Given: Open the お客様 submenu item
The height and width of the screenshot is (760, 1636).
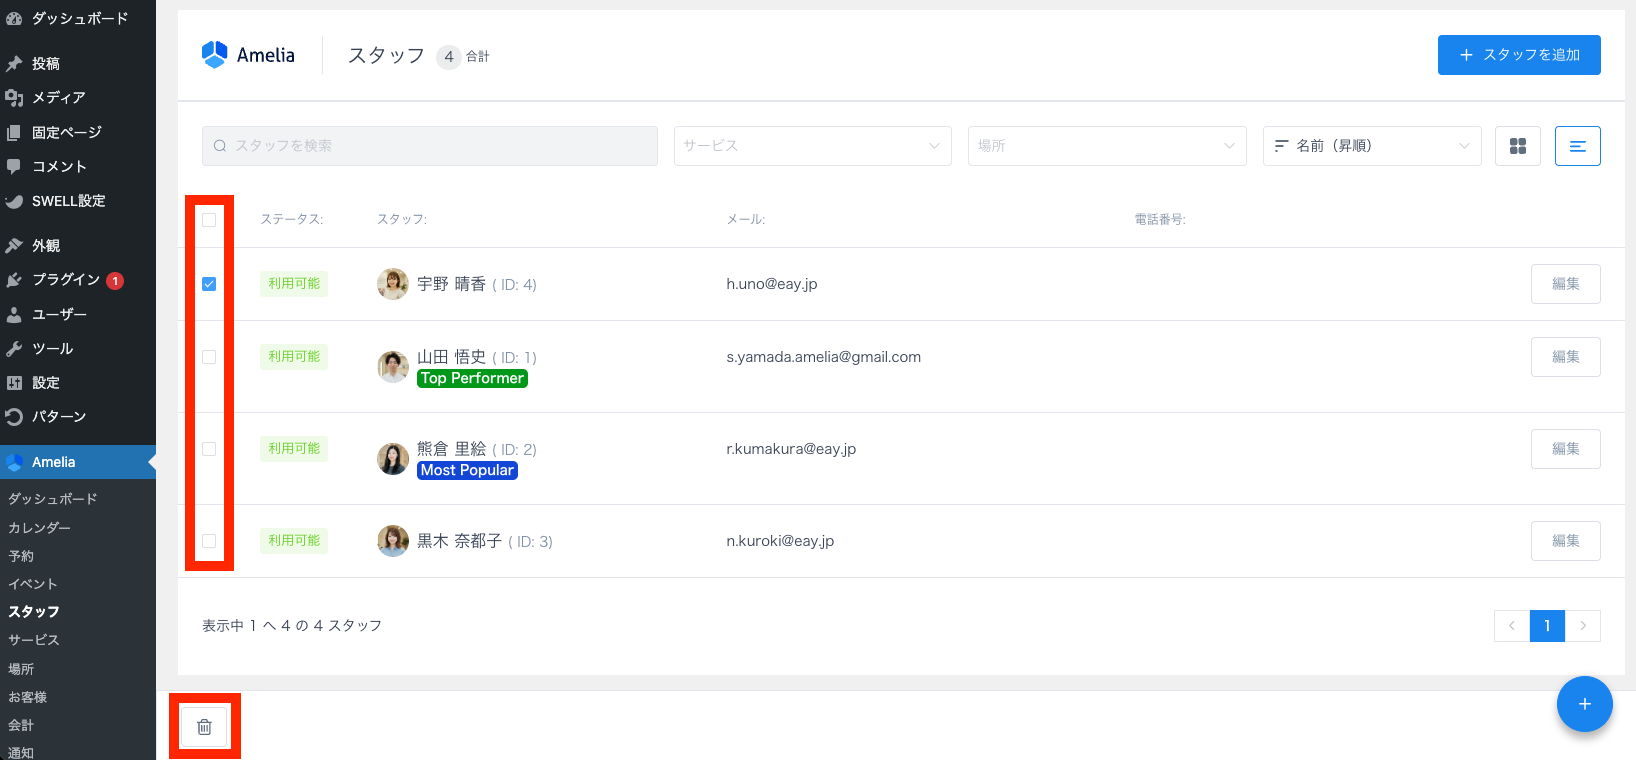Looking at the screenshot, I should point(28,697).
